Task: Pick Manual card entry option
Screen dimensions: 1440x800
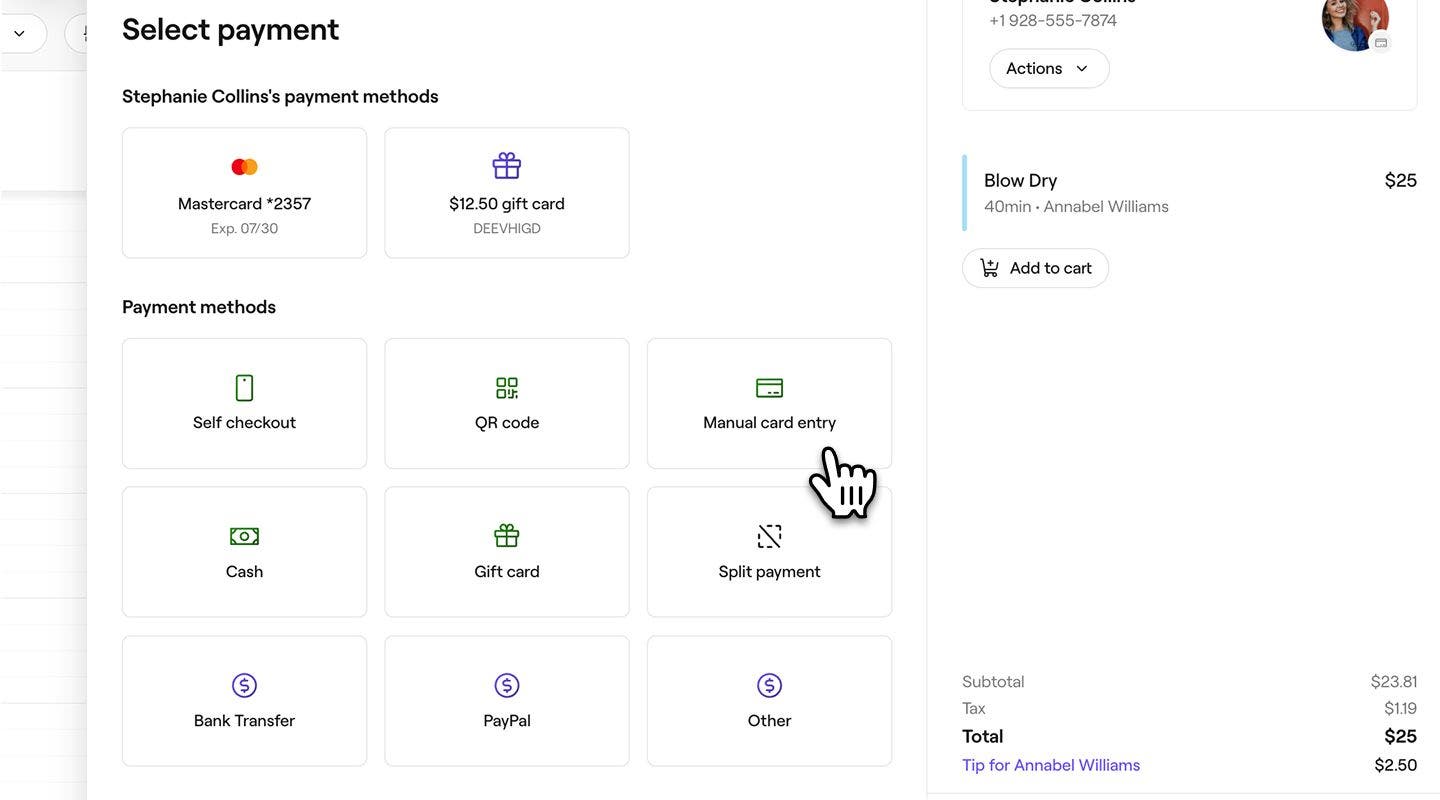Action: [769, 403]
